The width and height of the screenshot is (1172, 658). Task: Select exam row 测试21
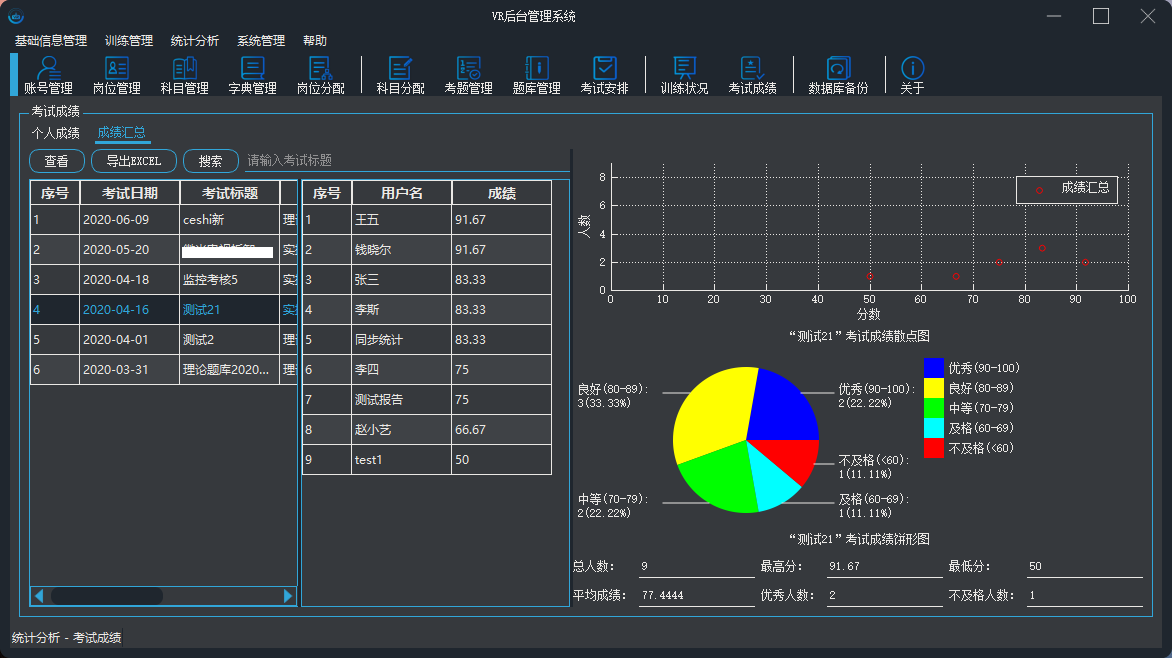164,310
